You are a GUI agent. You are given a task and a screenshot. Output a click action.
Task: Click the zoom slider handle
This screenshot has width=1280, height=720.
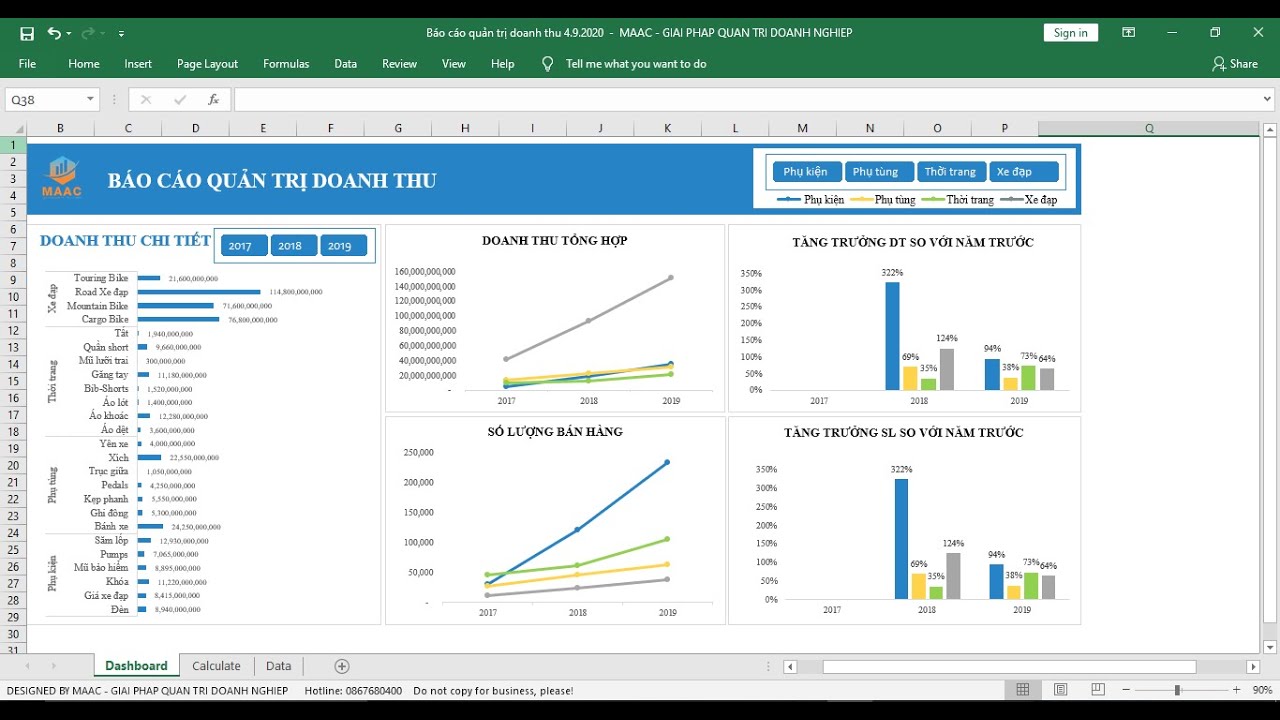click(1177, 690)
